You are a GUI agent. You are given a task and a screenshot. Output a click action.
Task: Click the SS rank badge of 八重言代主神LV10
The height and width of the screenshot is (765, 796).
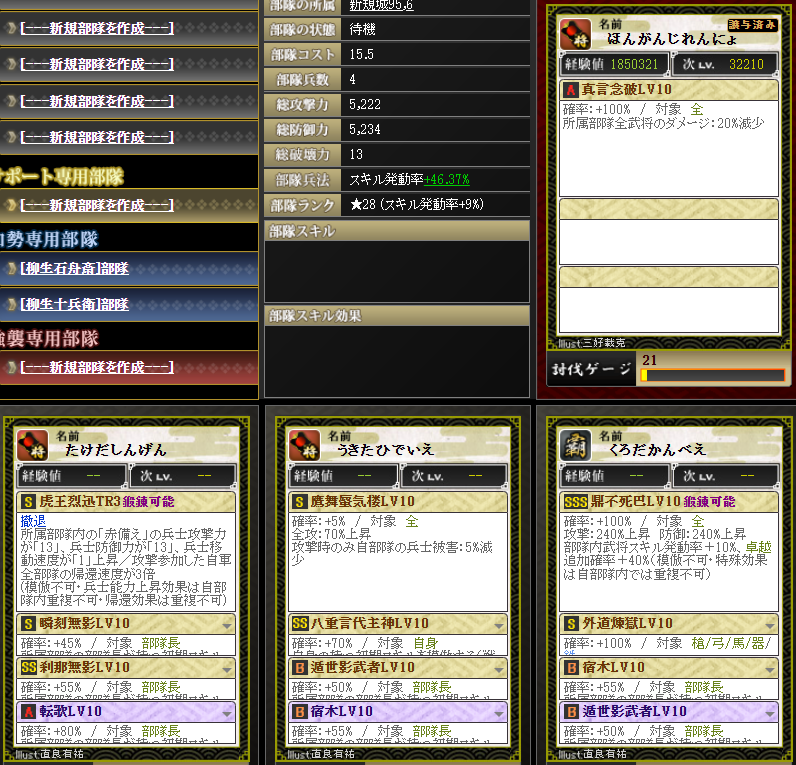300,623
